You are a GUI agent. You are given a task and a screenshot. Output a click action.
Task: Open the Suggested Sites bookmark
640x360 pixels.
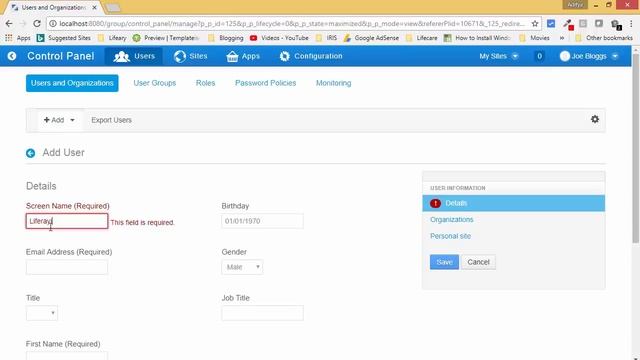click(x=64, y=38)
